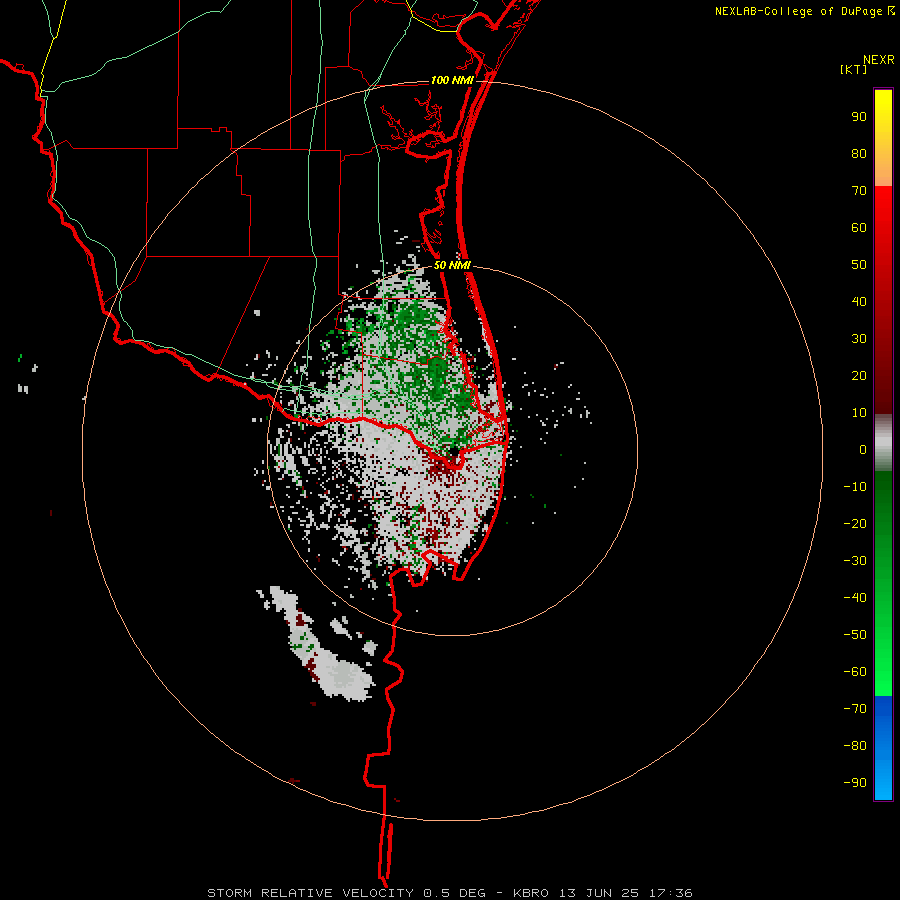Pick the blue segment of velocity color bar
Screen dimensions: 900x900
[883, 748]
